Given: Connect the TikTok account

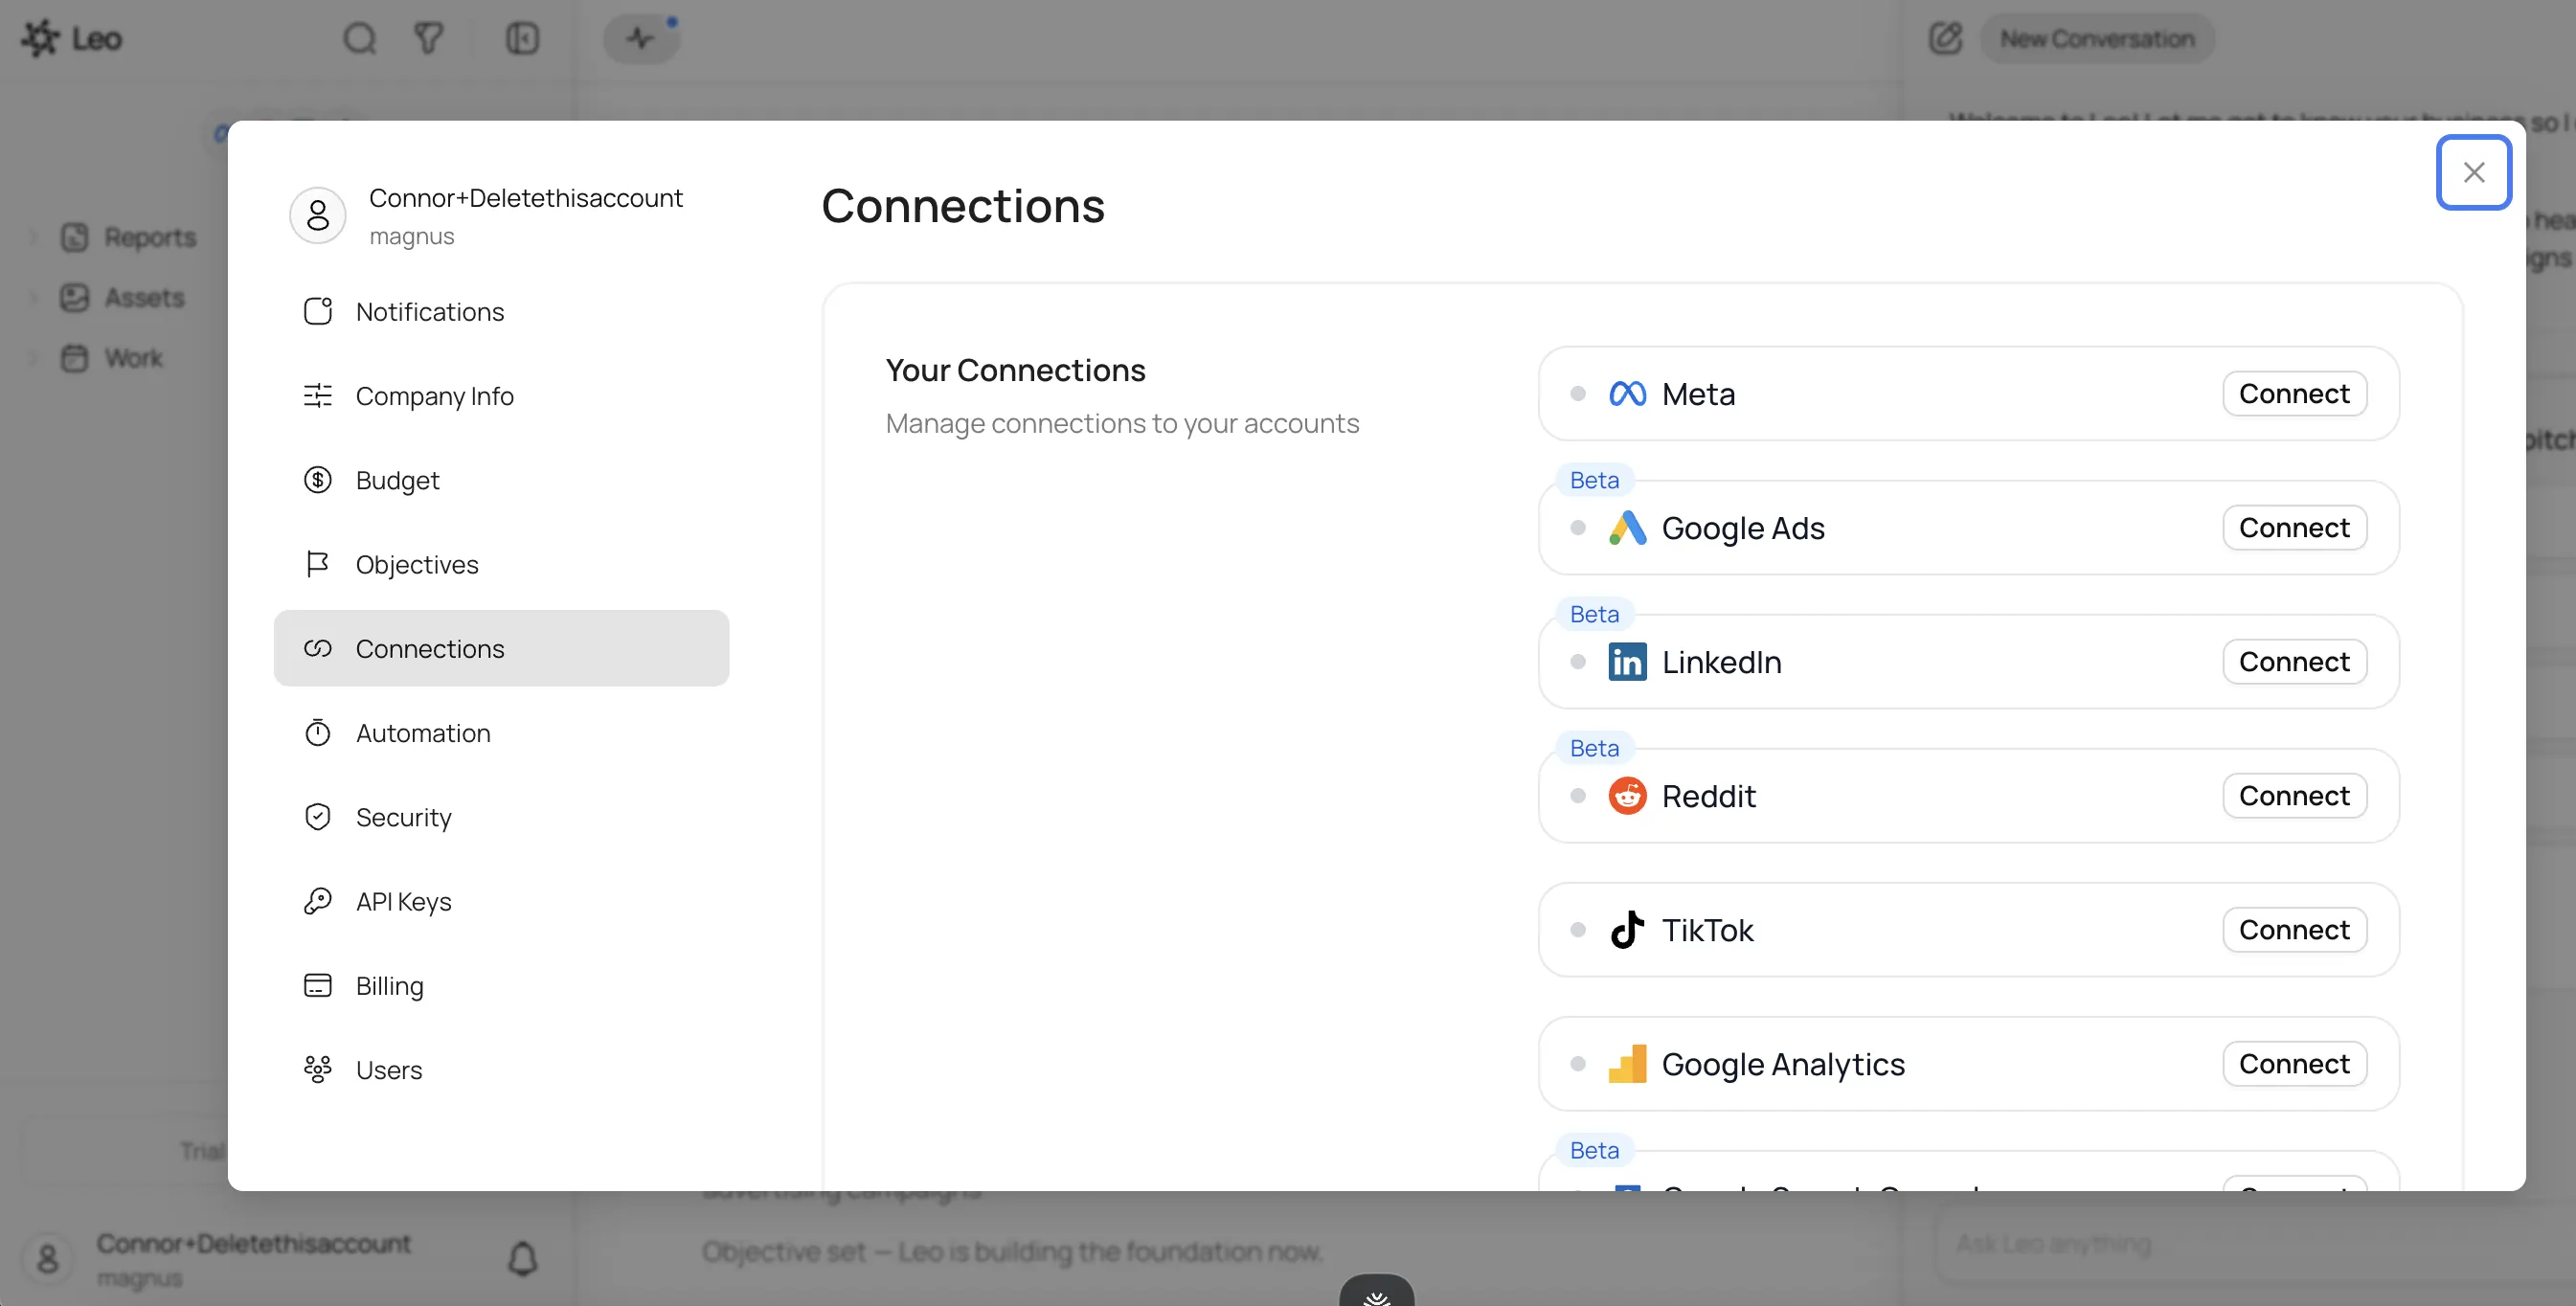Looking at the screenshot, I should click(x=2294, y=930).
